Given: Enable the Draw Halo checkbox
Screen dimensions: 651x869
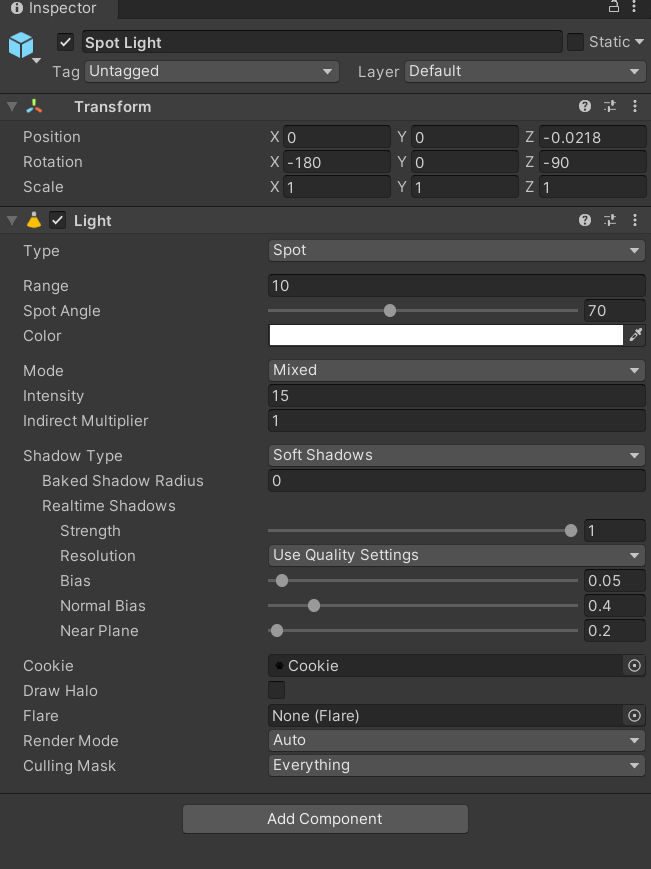Looking at the screenshot, I should coord(277,690).
